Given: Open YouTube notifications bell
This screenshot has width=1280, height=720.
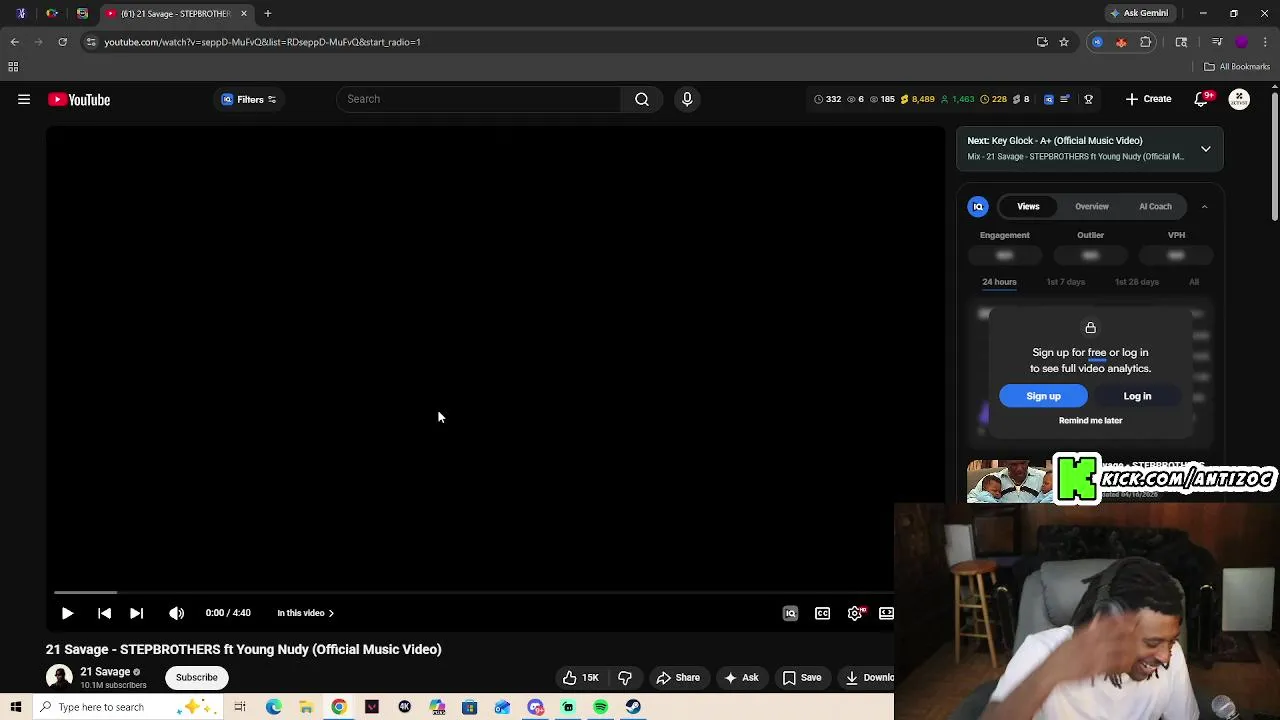Looking at the screenshot, I should pyautogui.click(x=1202, y=99).
